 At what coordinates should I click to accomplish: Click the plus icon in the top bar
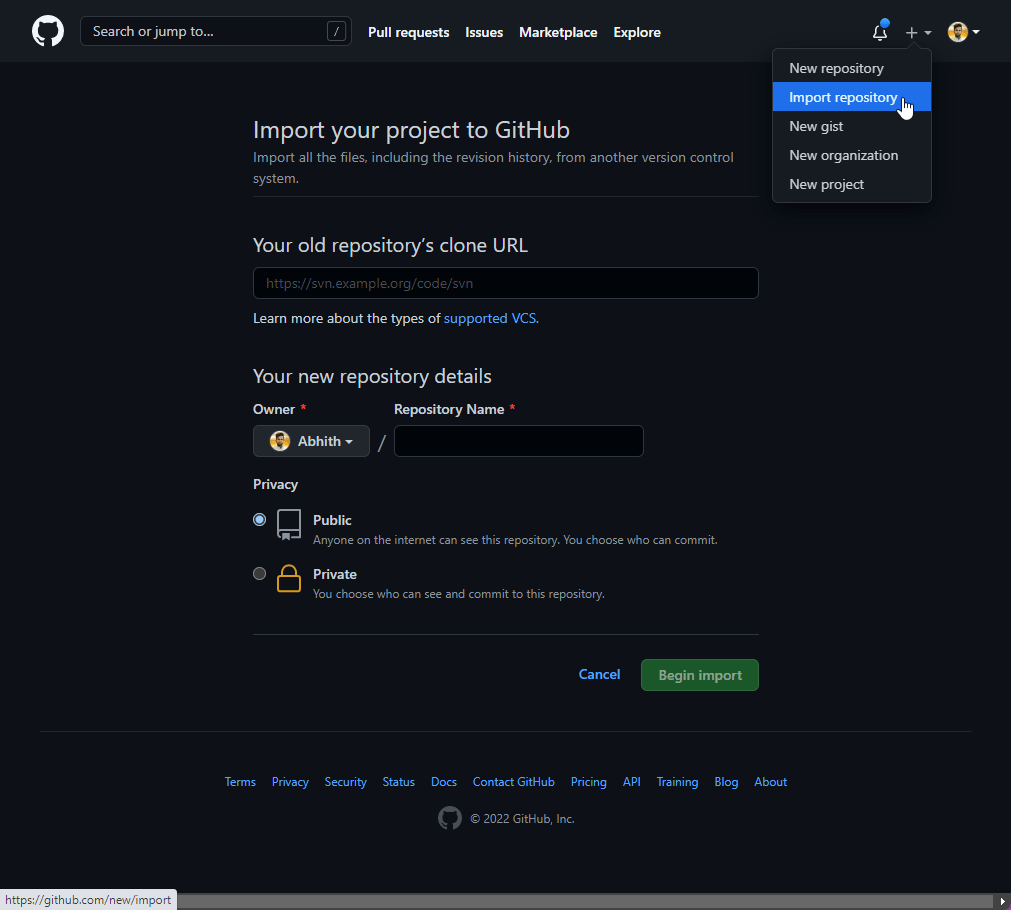[912, 32]
